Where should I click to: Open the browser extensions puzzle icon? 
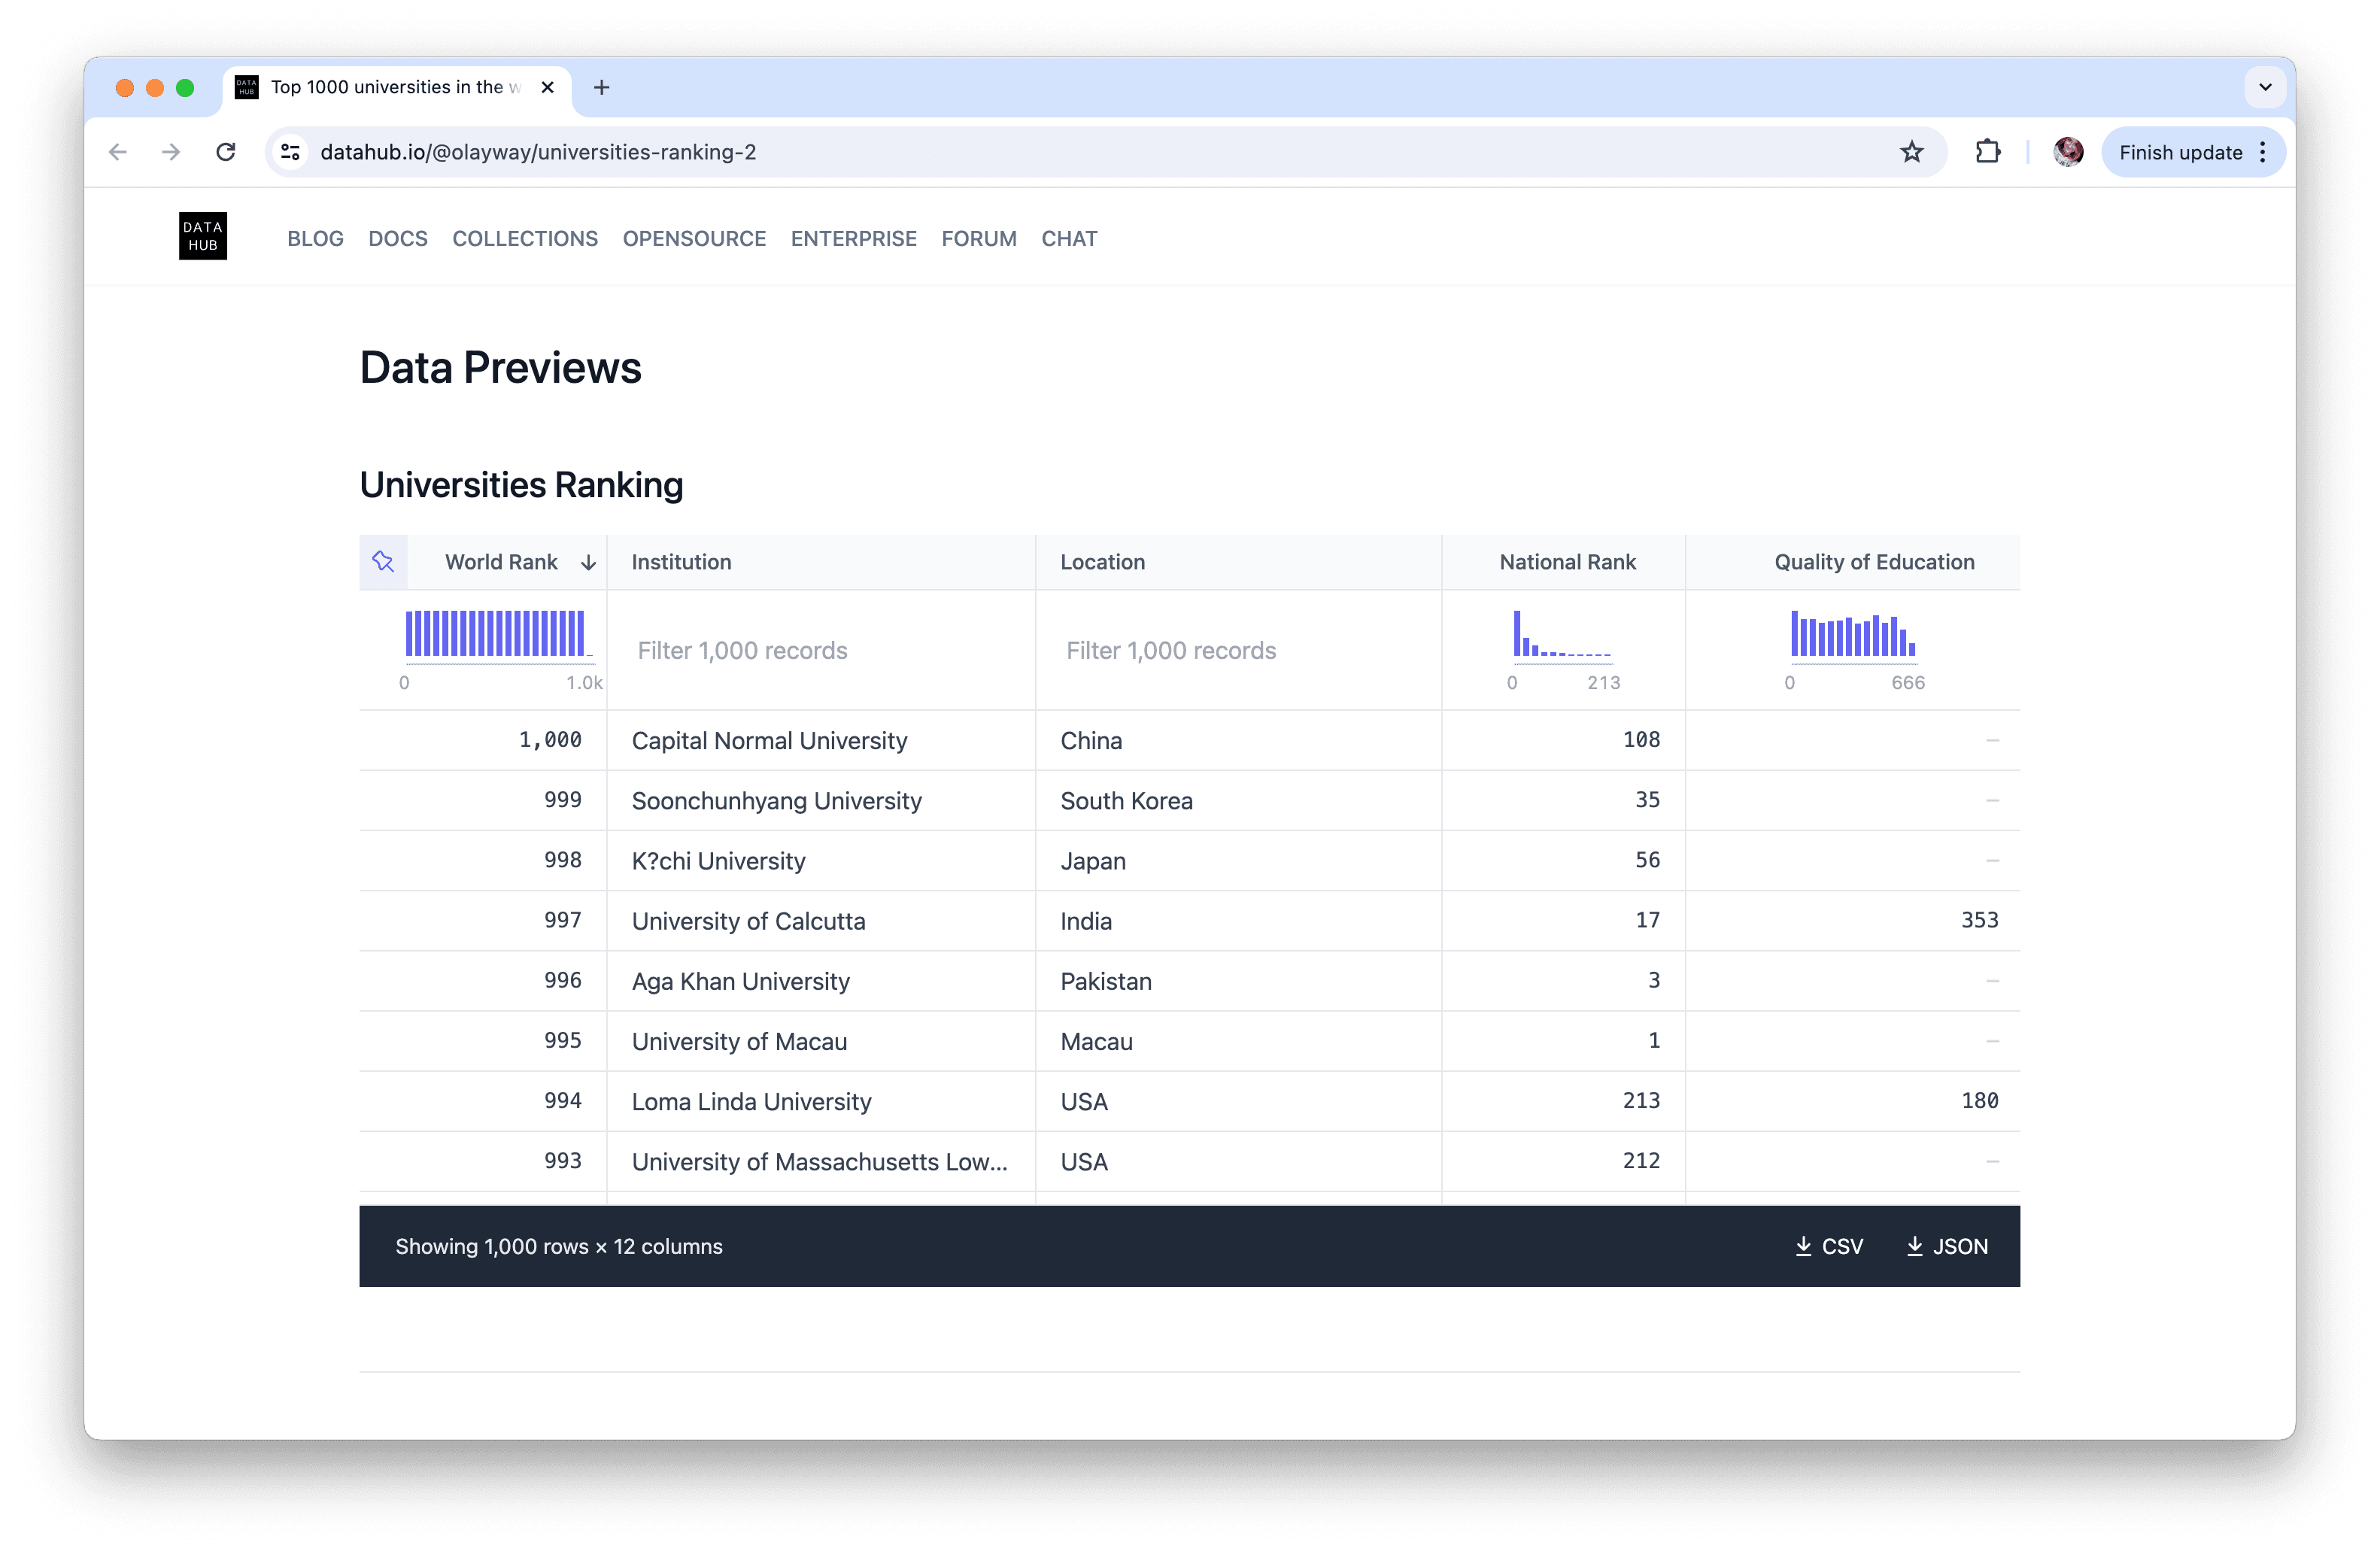point(1987,152)
